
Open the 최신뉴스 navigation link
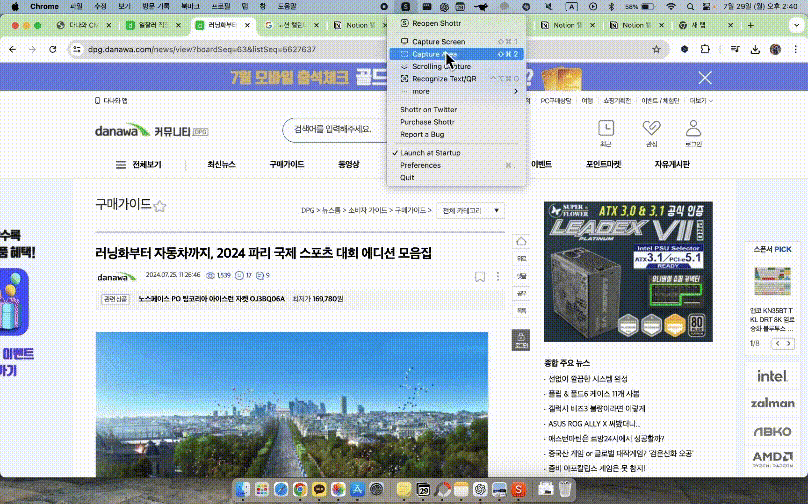point(221,163)
